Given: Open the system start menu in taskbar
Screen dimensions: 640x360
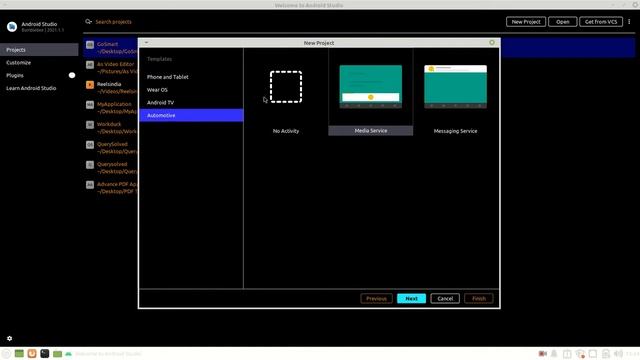Looking at the screenshot, I should (6, 354).
